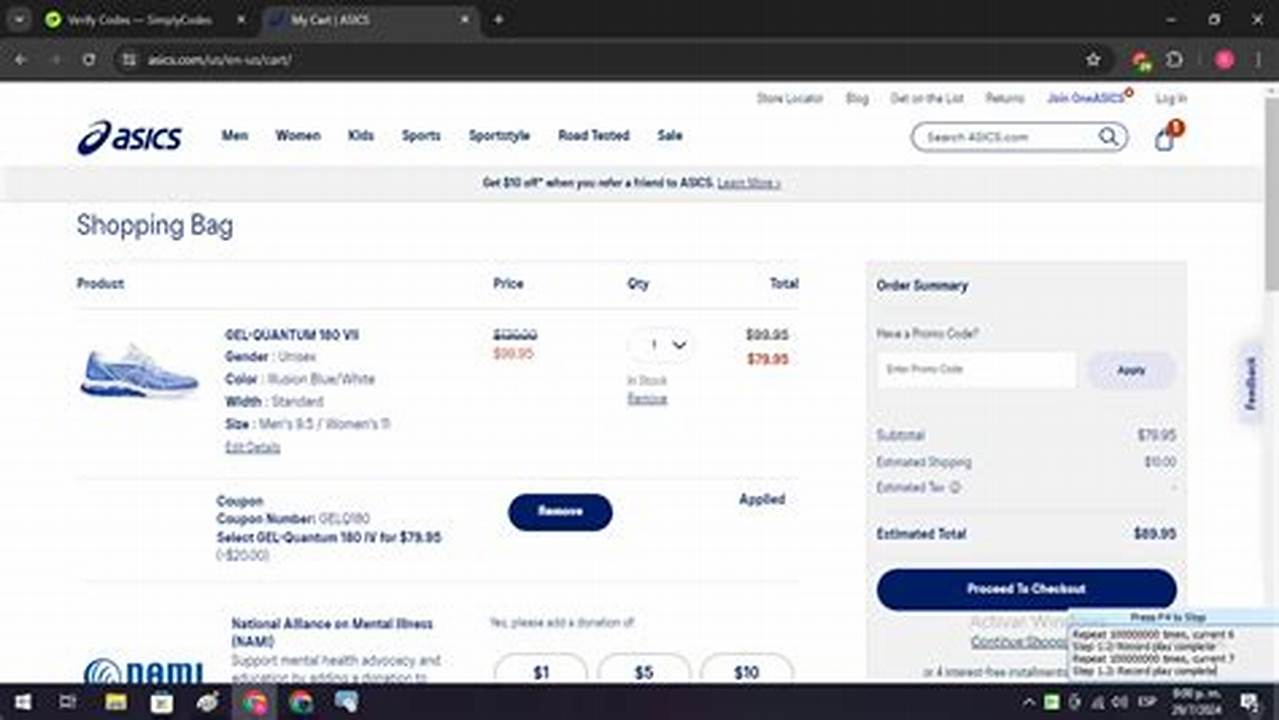Open the Women navigation menu
1279x720 pixels.
coord(297,136)
